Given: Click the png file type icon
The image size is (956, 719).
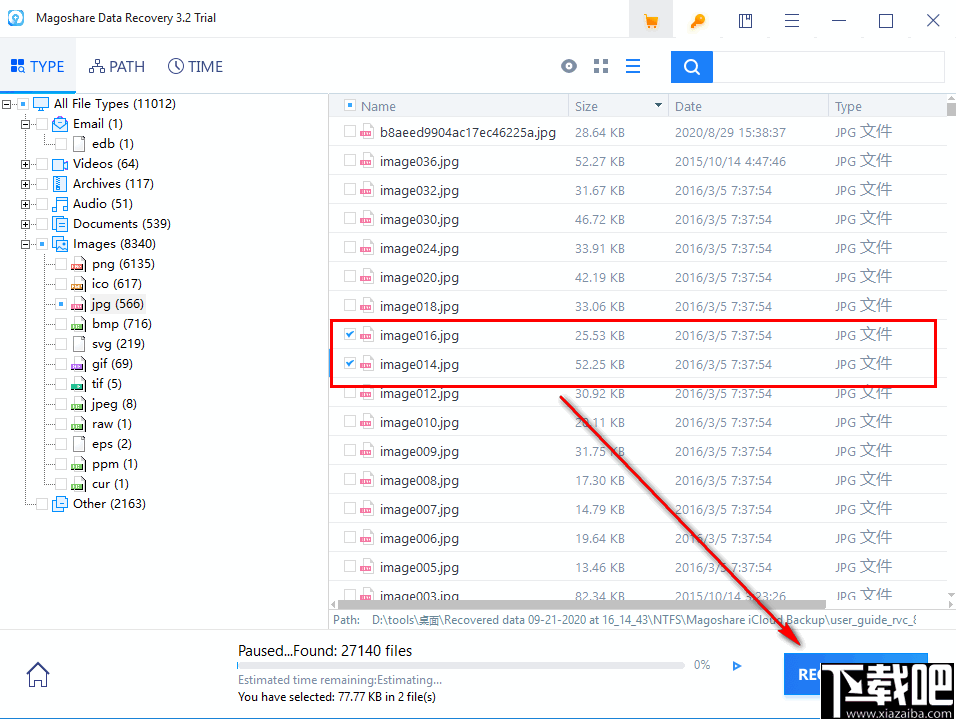Looking at the screenshot, I should [78, 264].
